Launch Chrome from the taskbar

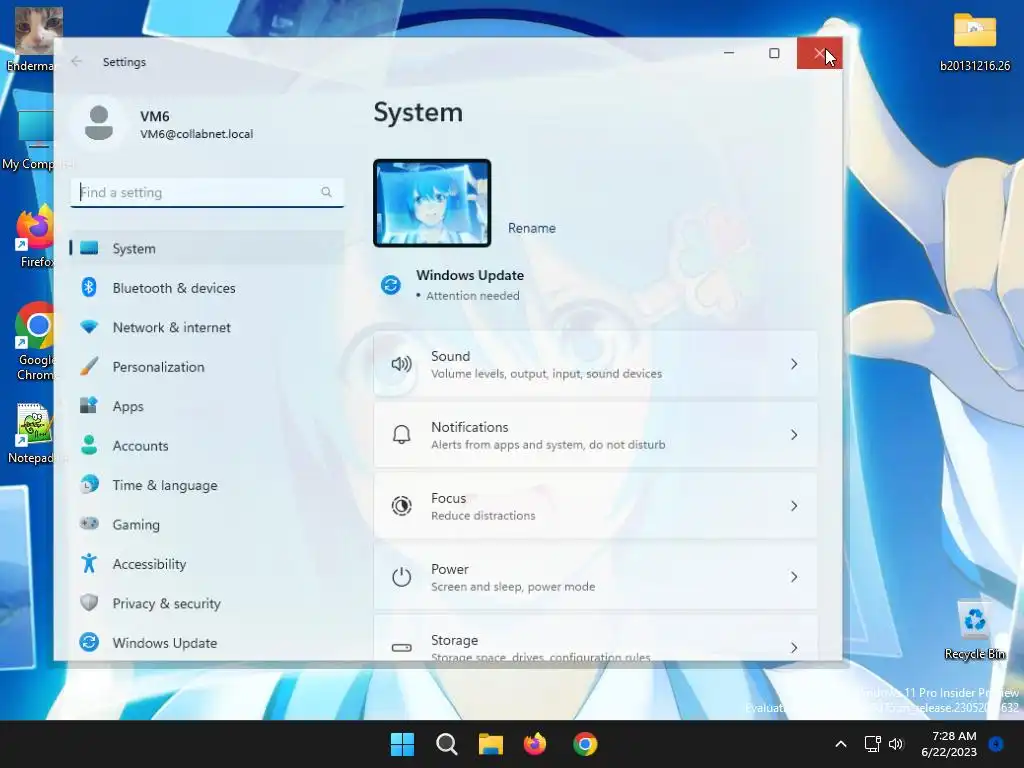(x=585, y=744)
